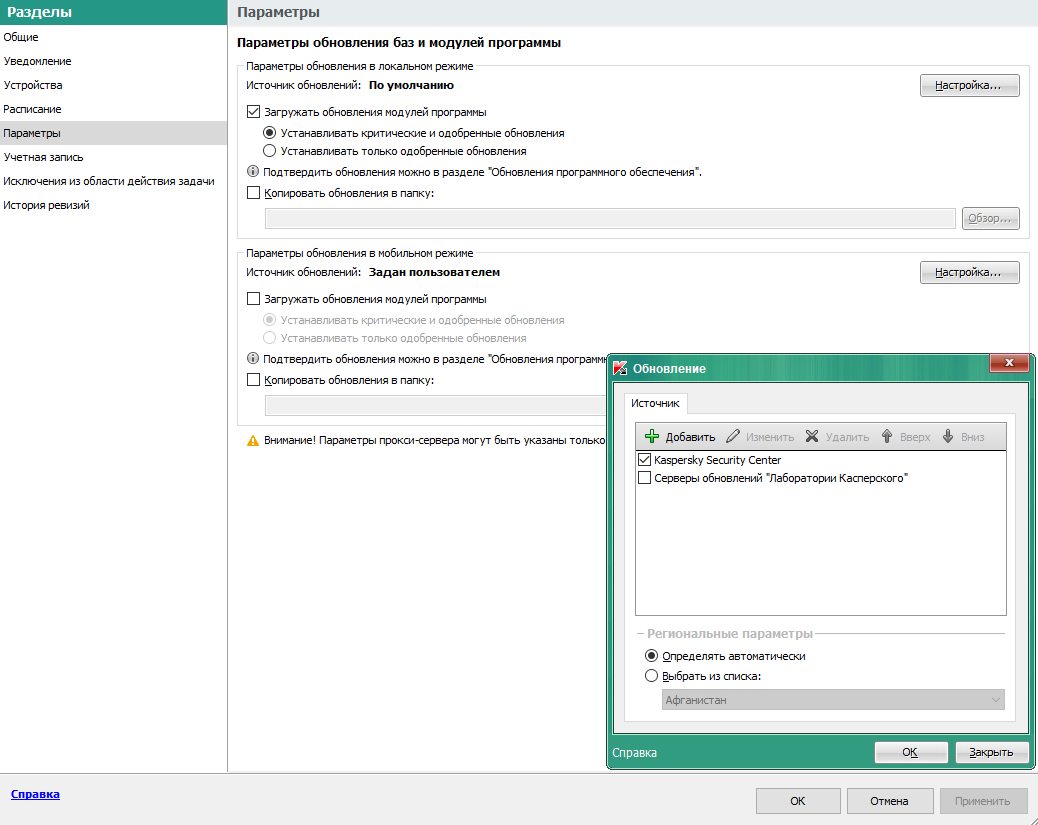Image resolution: width=1038 pixels, height=825 pixels.
Task: Click the local mode folder path field
Action: coord(610,218)
